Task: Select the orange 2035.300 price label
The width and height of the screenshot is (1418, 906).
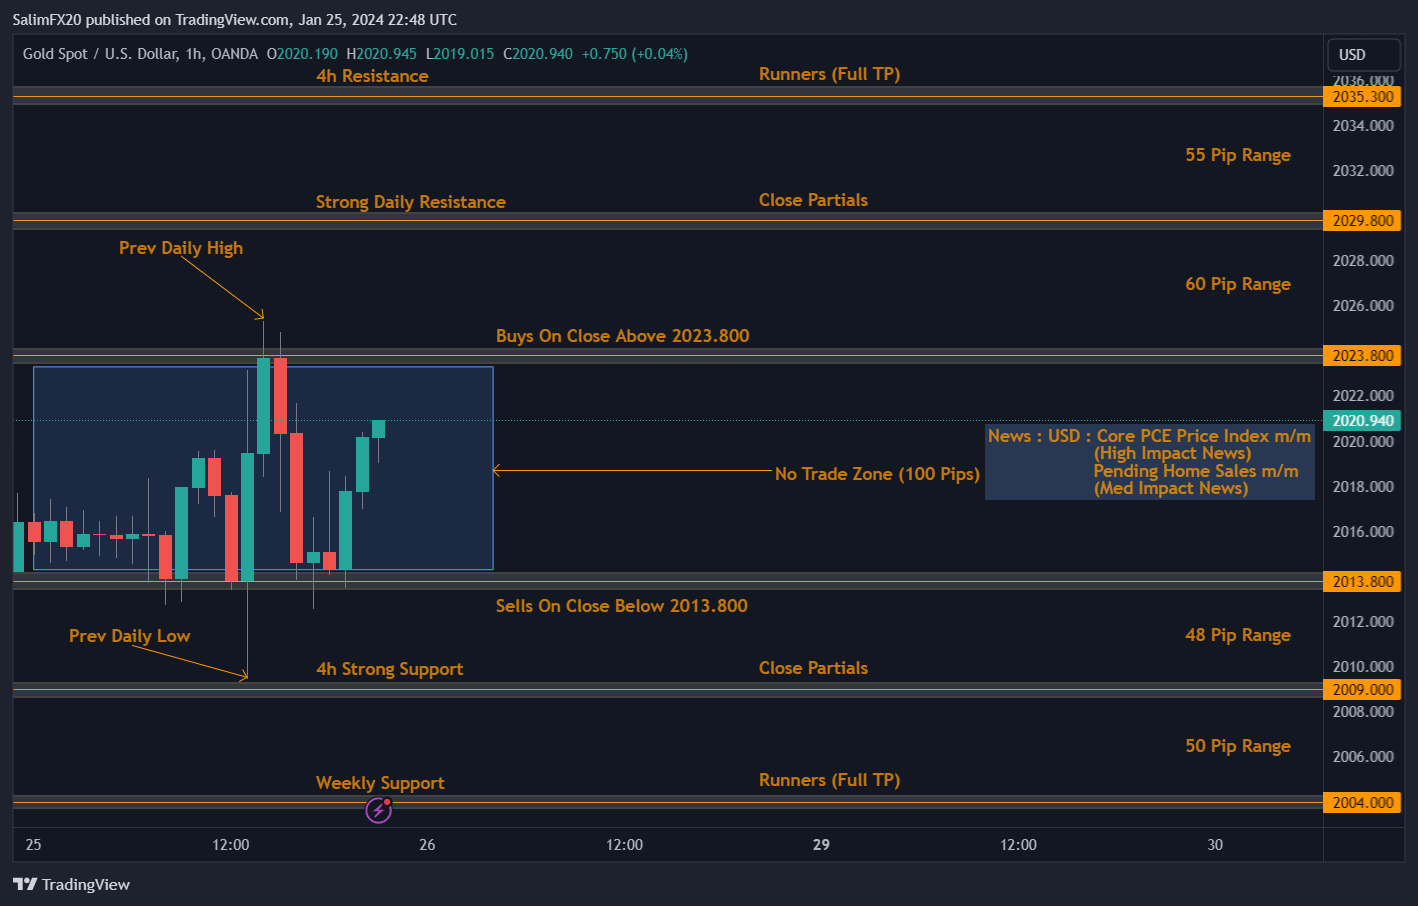Action: [1362, 96]
